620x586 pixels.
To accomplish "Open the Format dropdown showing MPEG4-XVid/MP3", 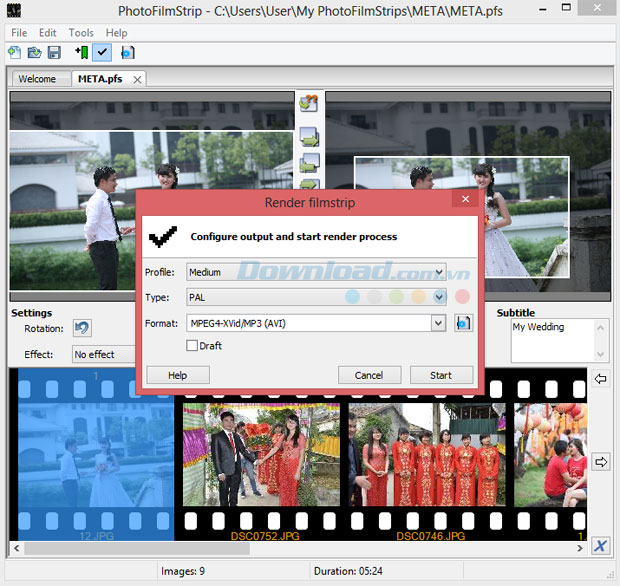I will pos(316,323).
